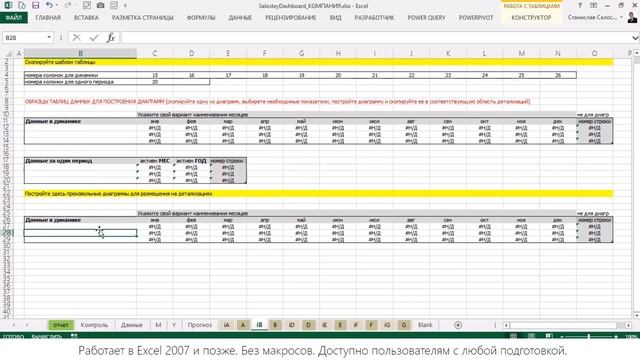Open the ФОРМУЛЫ ribbon tab

coord(201,18)
